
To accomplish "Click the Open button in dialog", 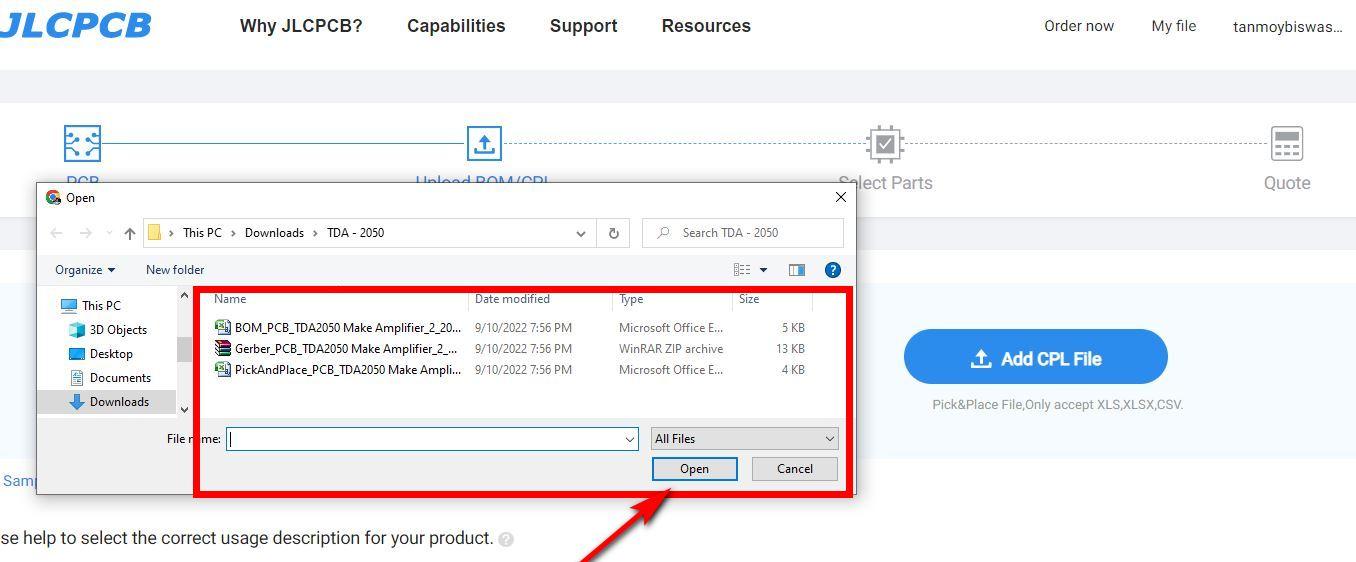I will point(695,469).
